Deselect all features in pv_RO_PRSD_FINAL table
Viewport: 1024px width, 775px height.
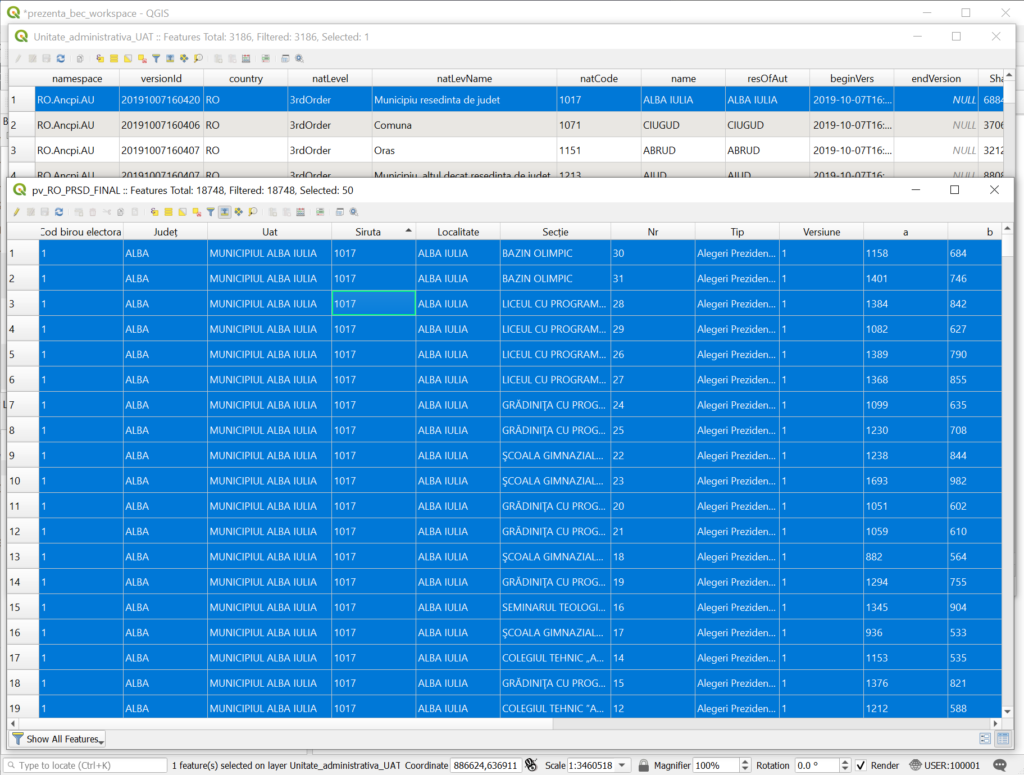point(197,212)
